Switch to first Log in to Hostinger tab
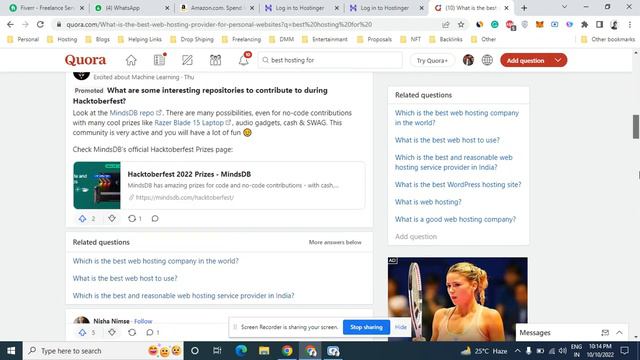This screenshot has height=360, width=640. [x=301, y=8]
